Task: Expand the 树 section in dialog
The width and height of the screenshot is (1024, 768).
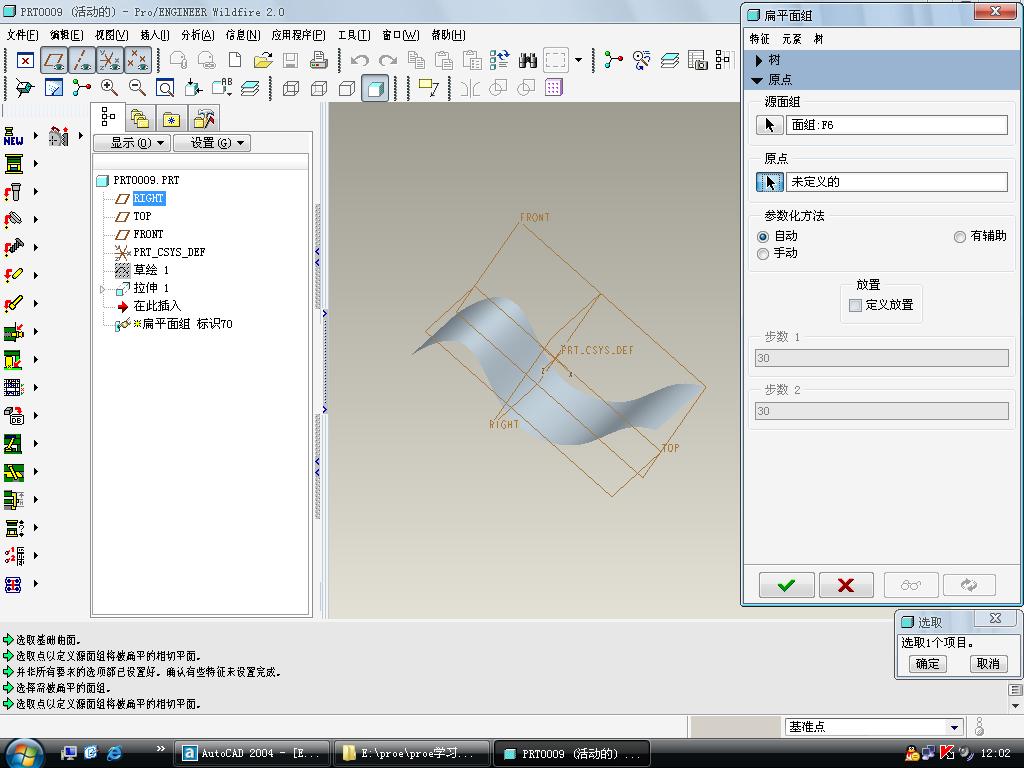Action: coord(759,60)
